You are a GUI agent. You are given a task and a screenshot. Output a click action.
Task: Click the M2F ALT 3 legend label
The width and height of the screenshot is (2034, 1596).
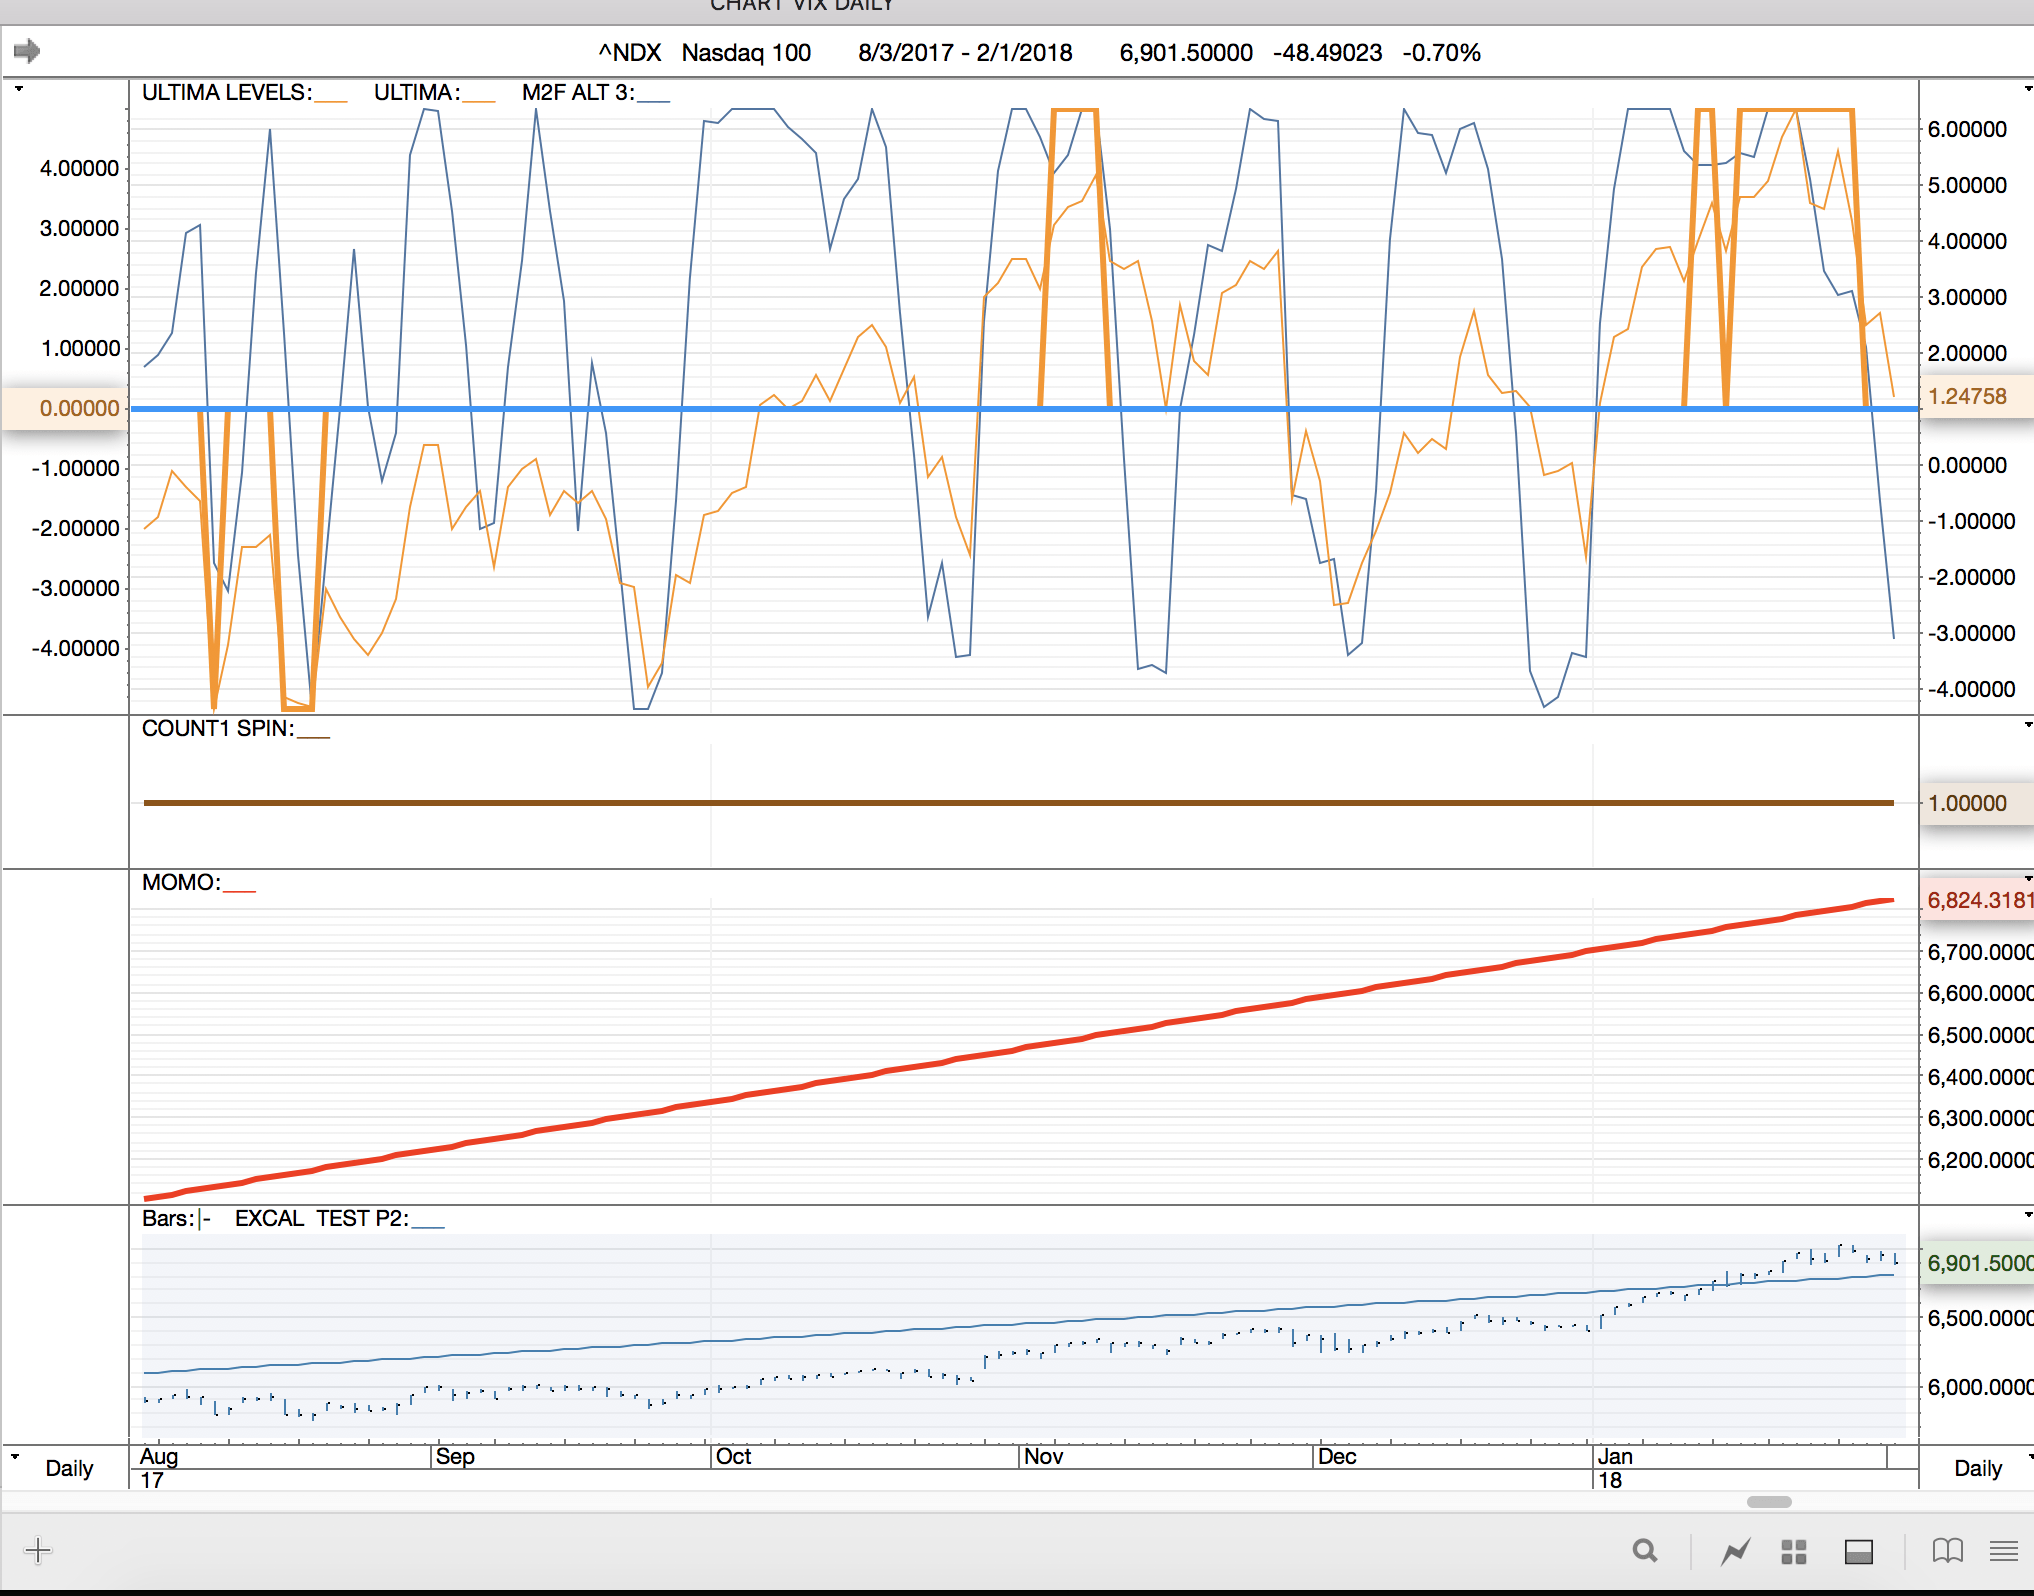click(577, 93)
